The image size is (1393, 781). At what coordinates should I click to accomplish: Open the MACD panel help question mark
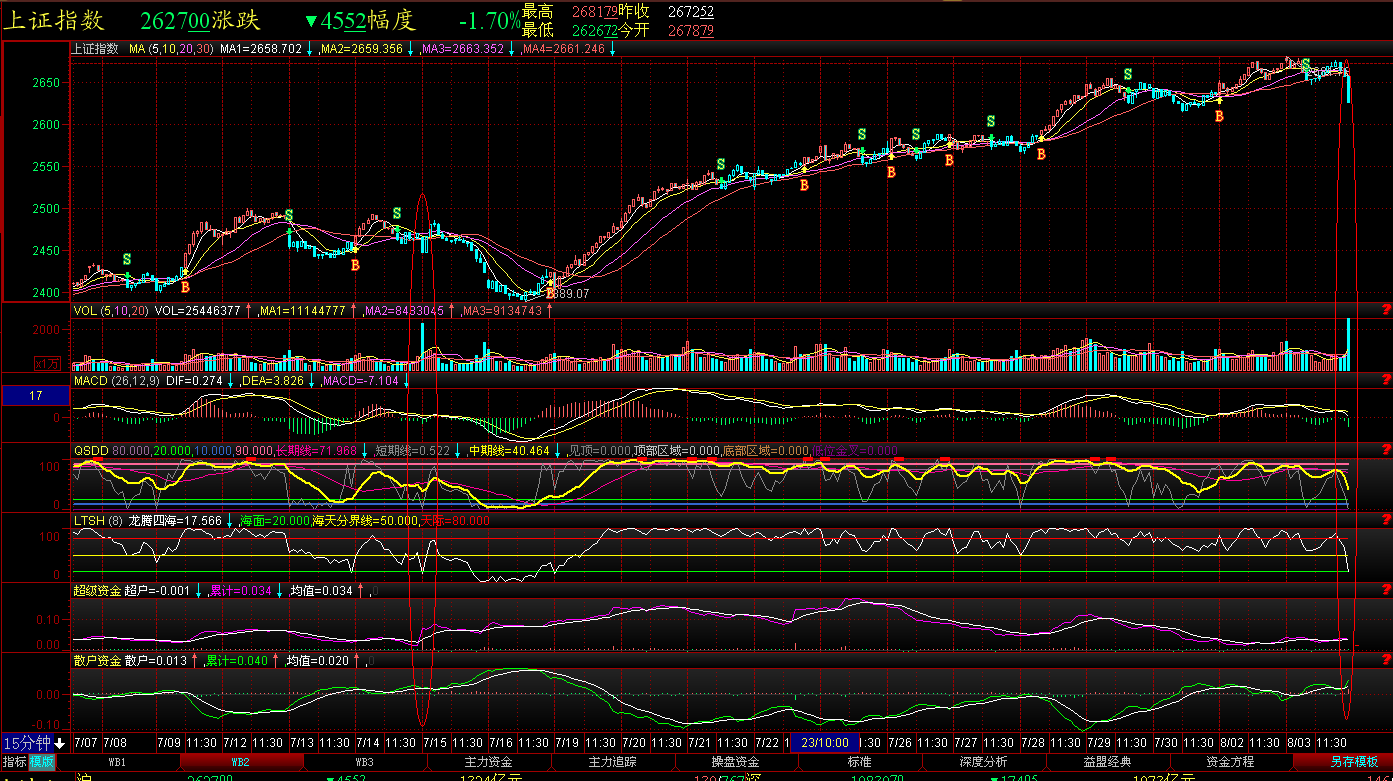click(1386, 380)
